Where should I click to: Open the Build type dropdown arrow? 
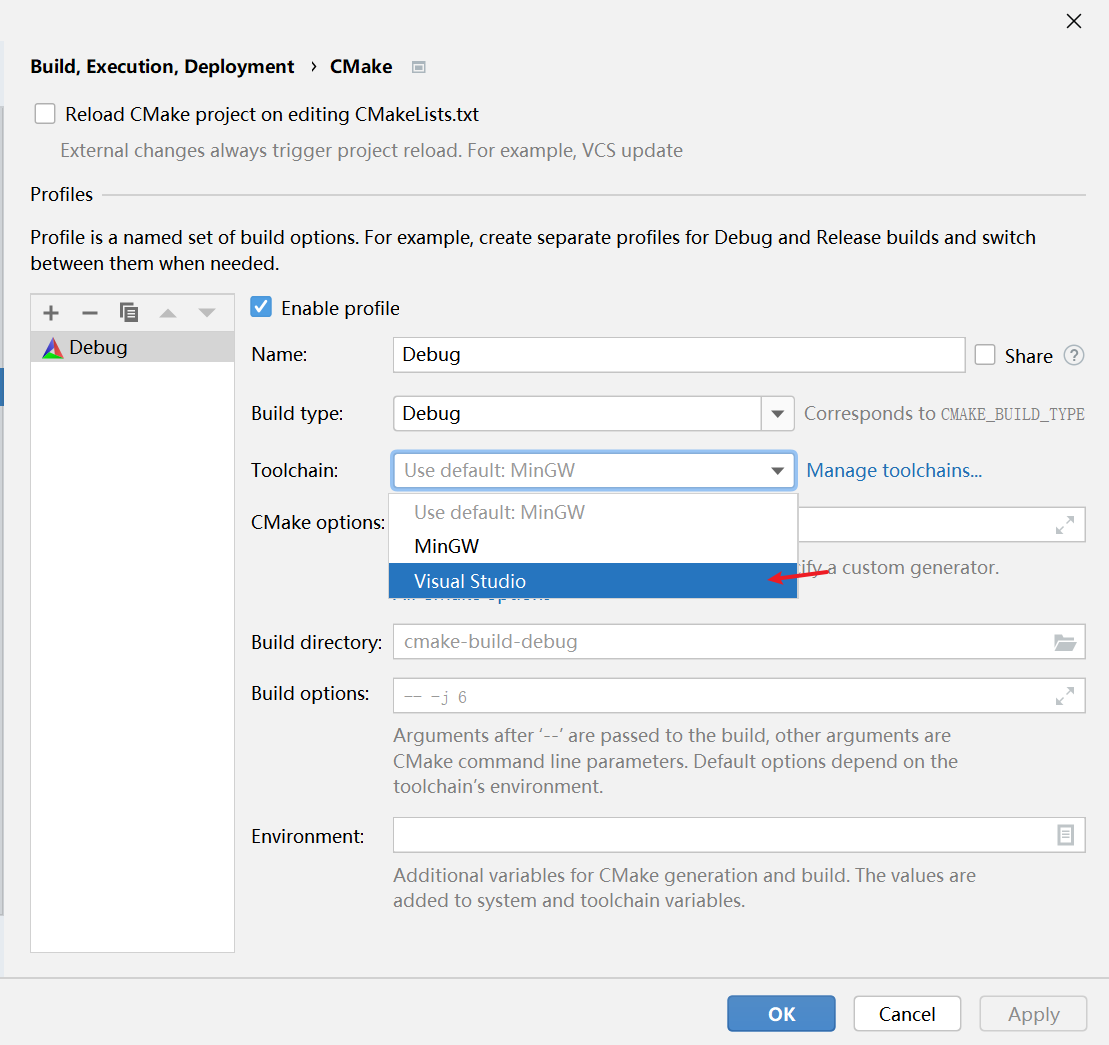pyautogui.click(x=777, y=414)
